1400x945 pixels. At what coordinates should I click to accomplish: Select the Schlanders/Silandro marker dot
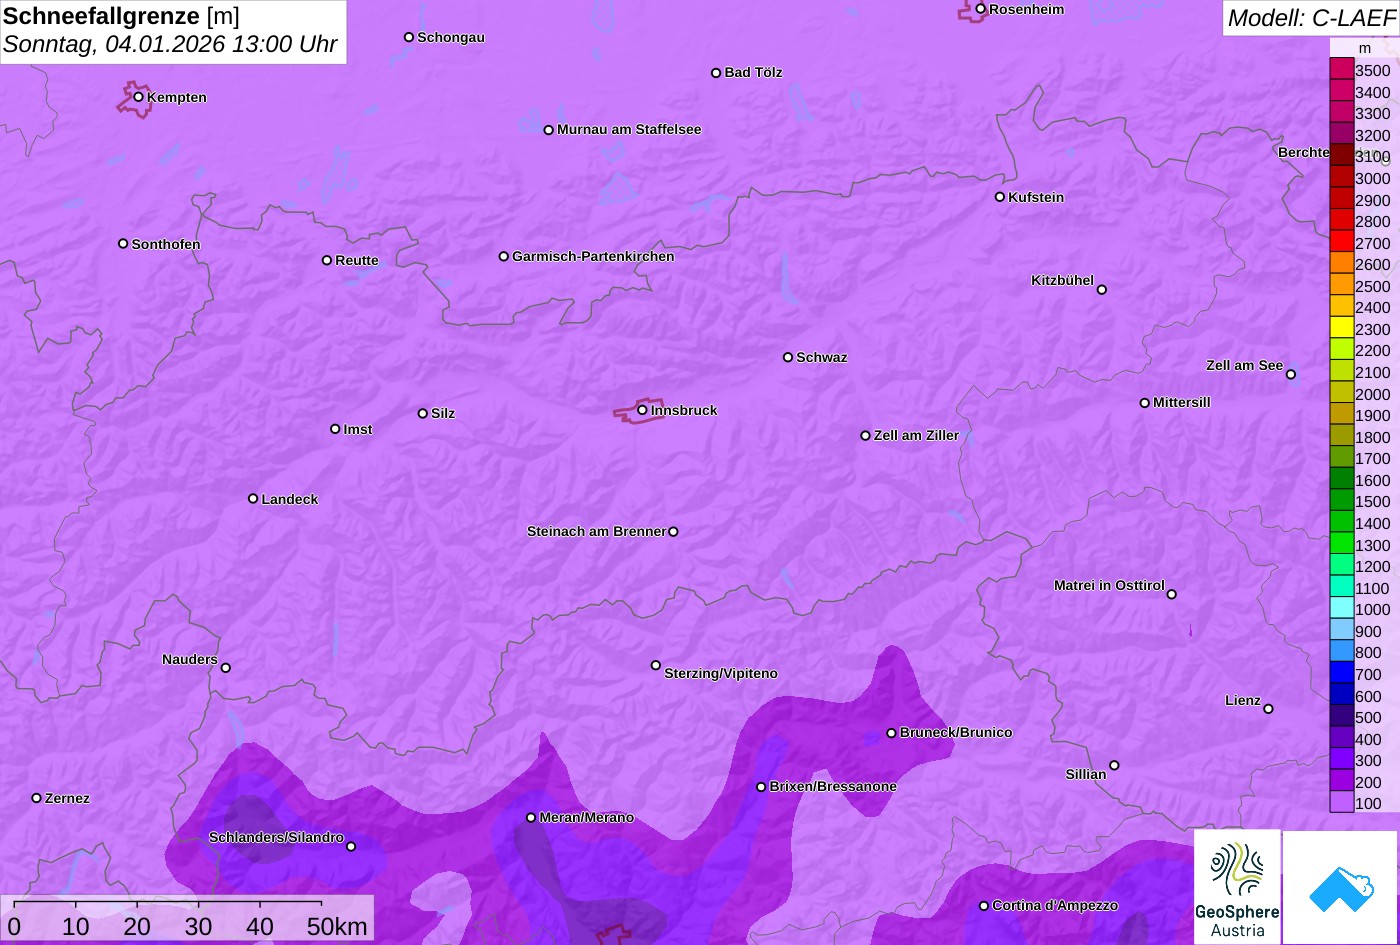pos(351,847)
